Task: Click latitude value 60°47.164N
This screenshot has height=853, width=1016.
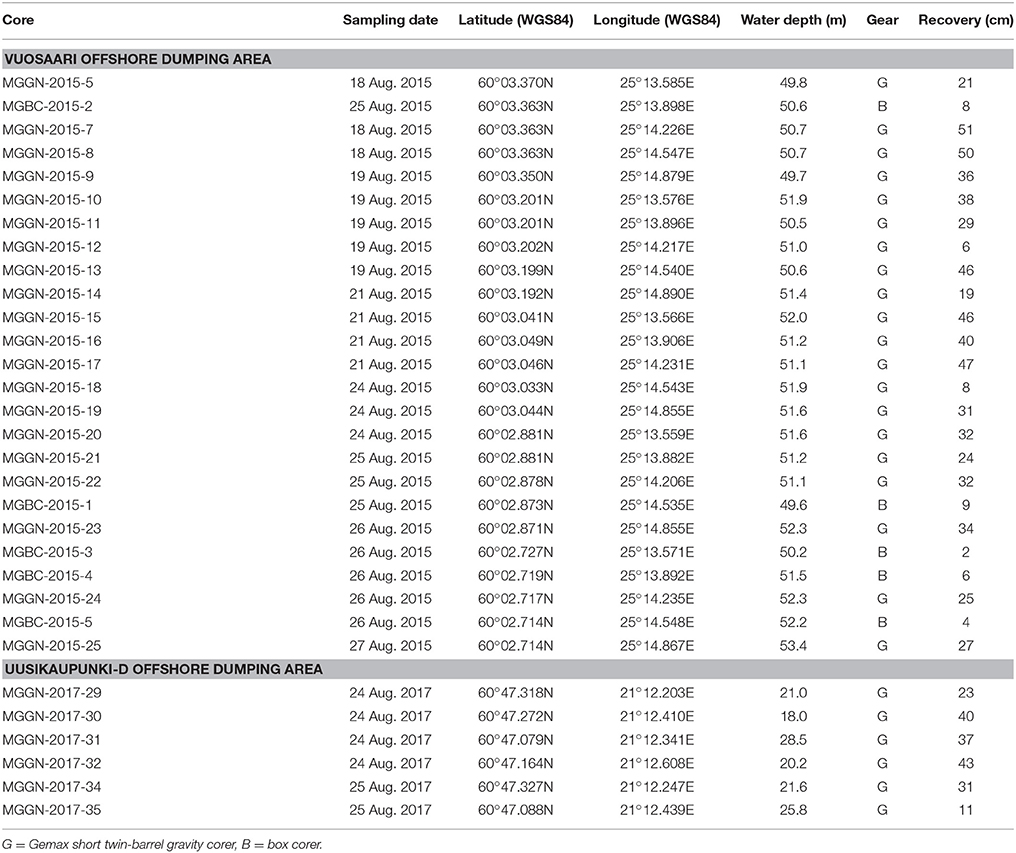Action: (516, 763)
